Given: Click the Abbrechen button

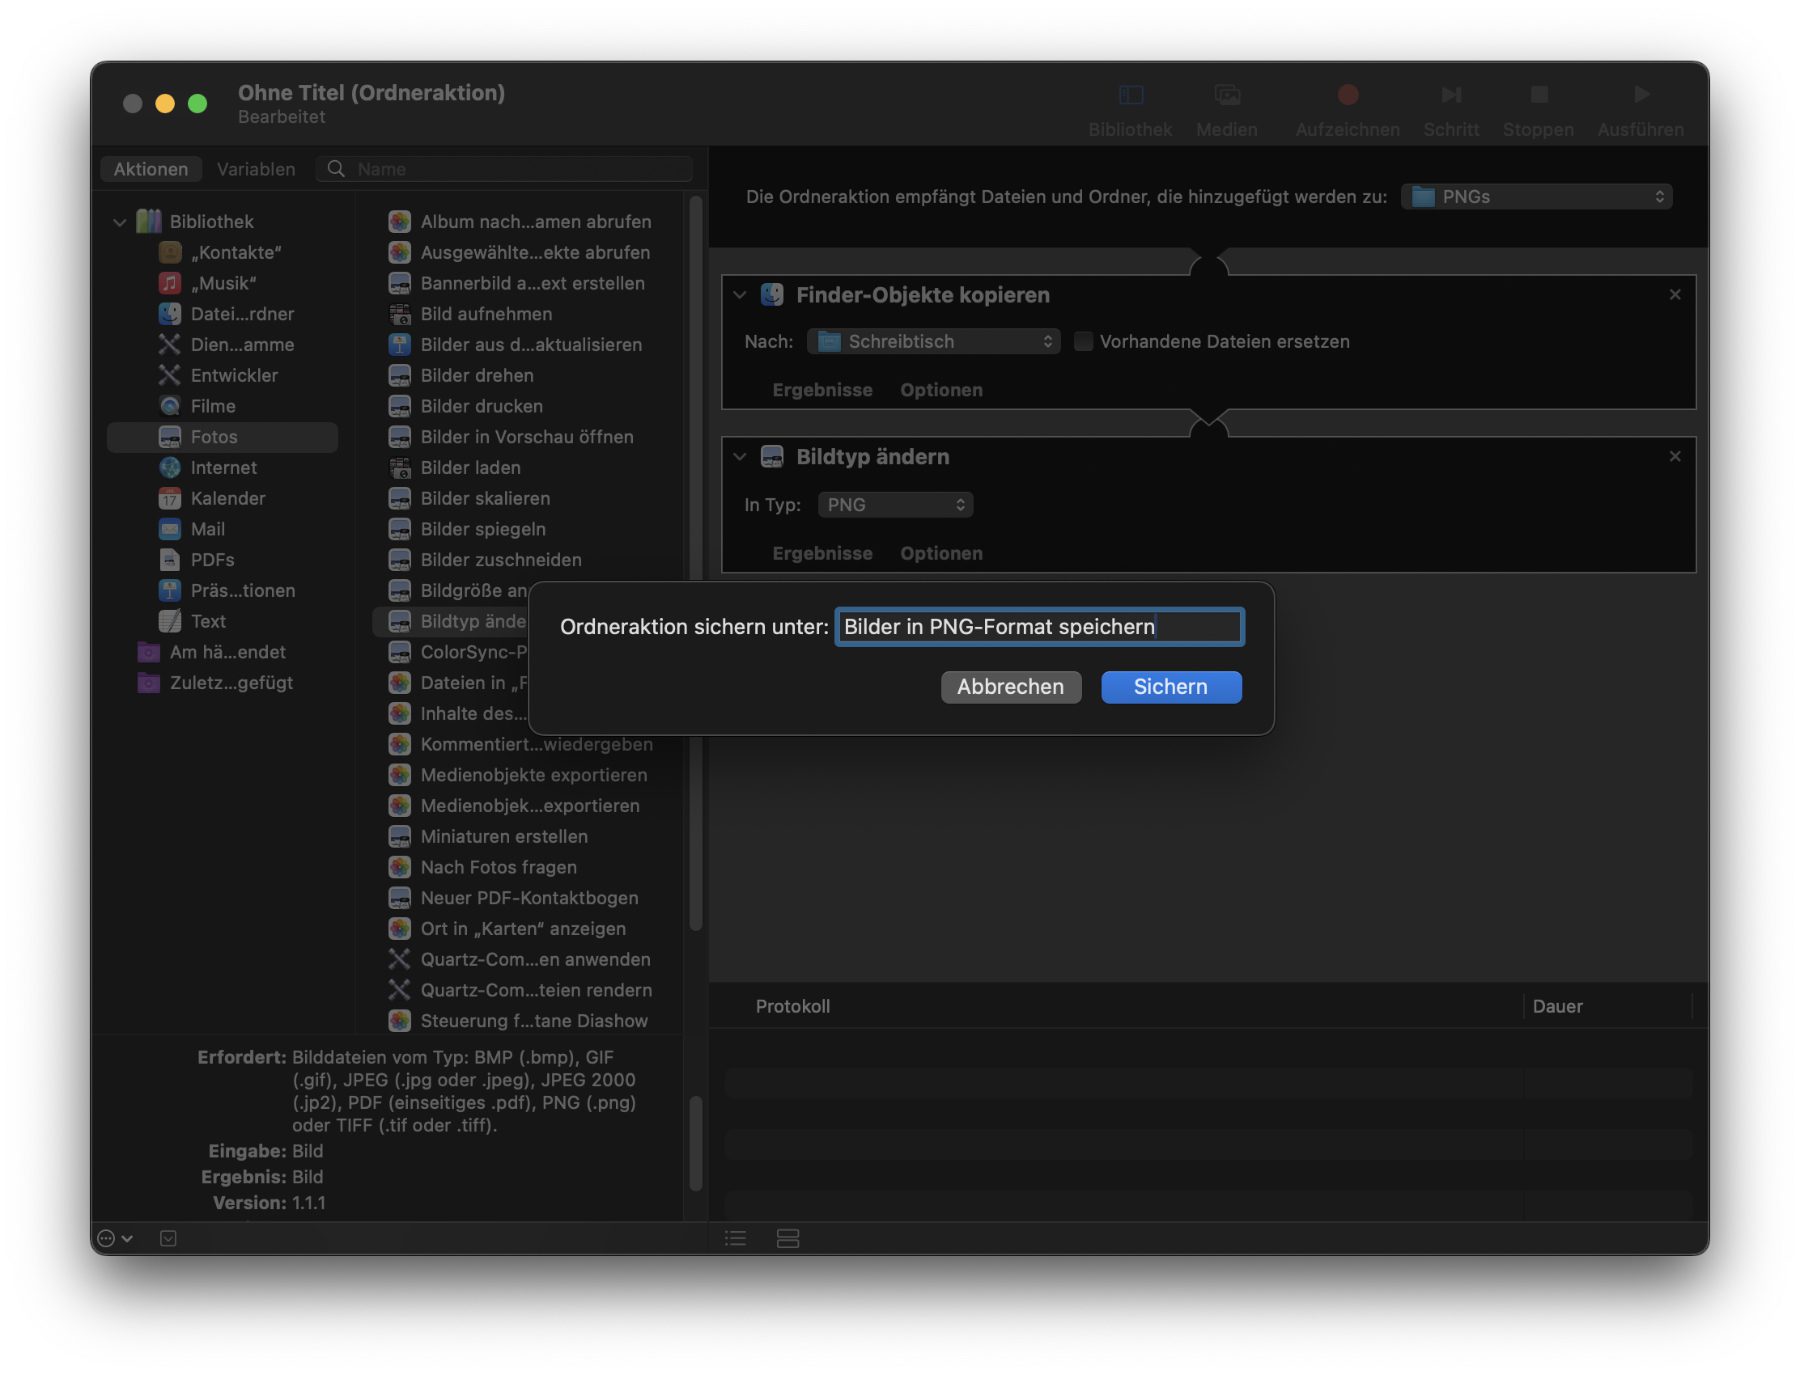Looking at the screenshot, I should coord(1010,687).
